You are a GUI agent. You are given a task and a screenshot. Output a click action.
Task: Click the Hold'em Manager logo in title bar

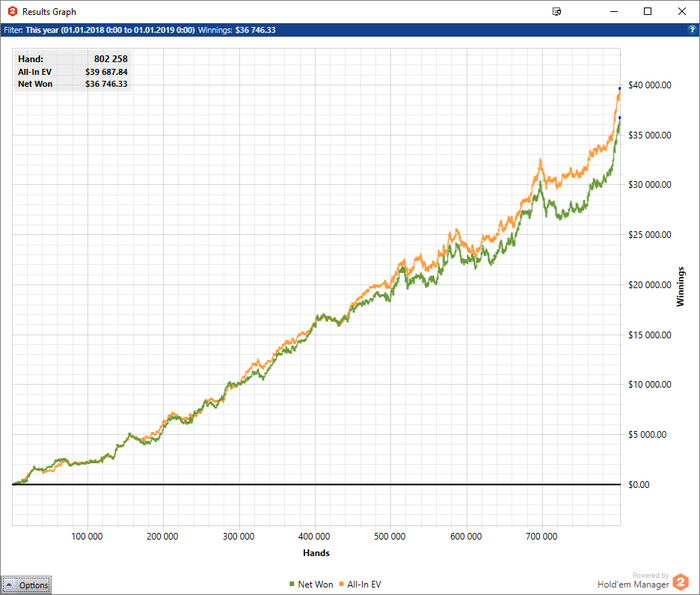pyautogui.click(x=12, y=11)
